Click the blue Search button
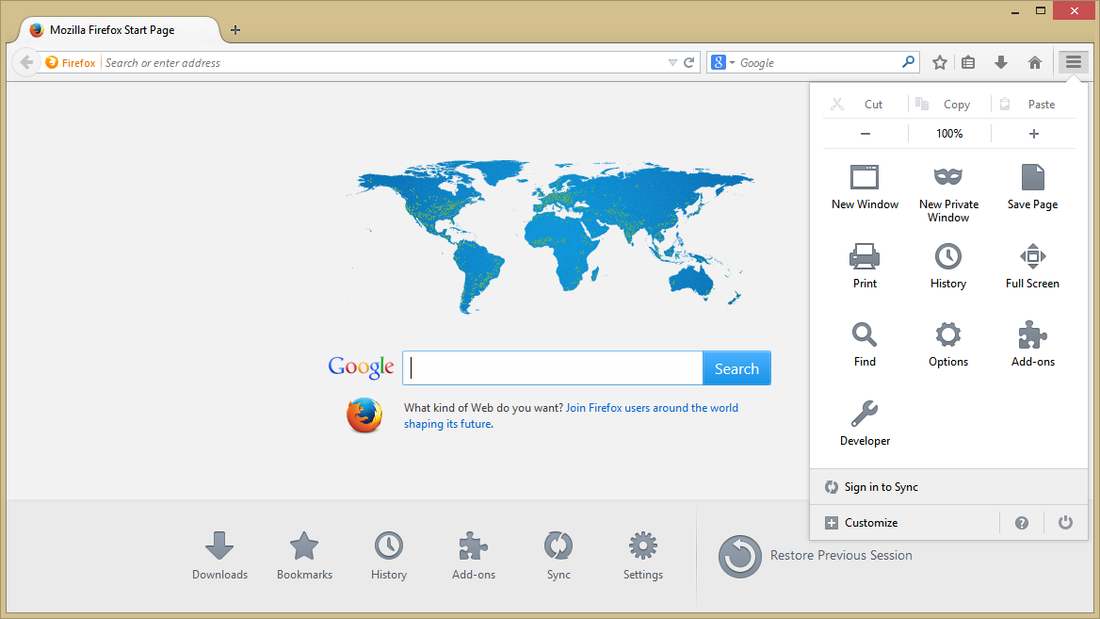This screenshot has height=619, width=1100. [737, 368]
